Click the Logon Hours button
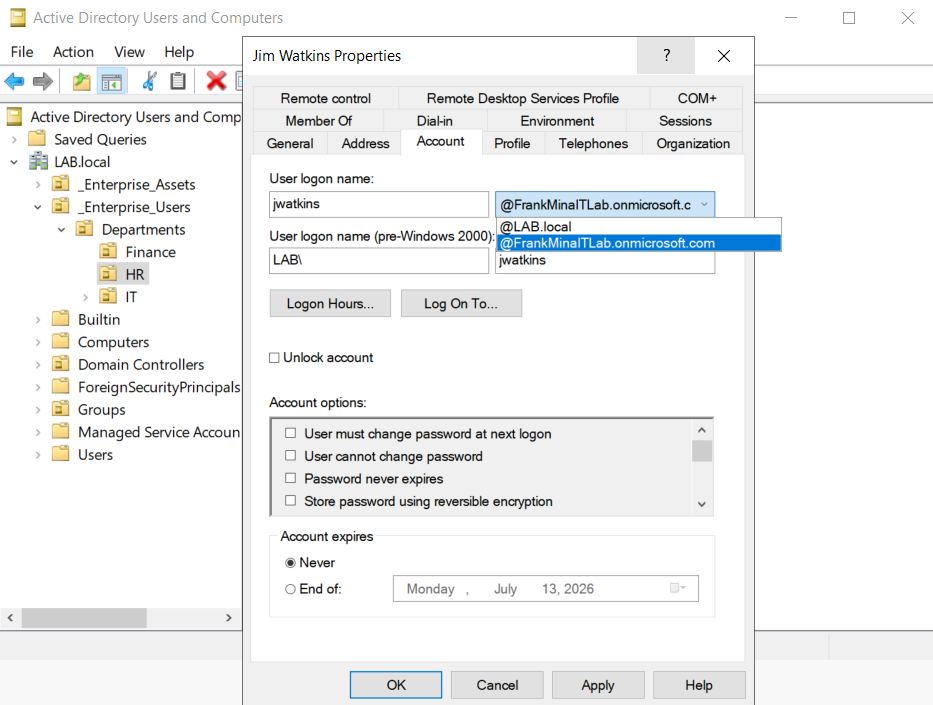 (330, 303)
